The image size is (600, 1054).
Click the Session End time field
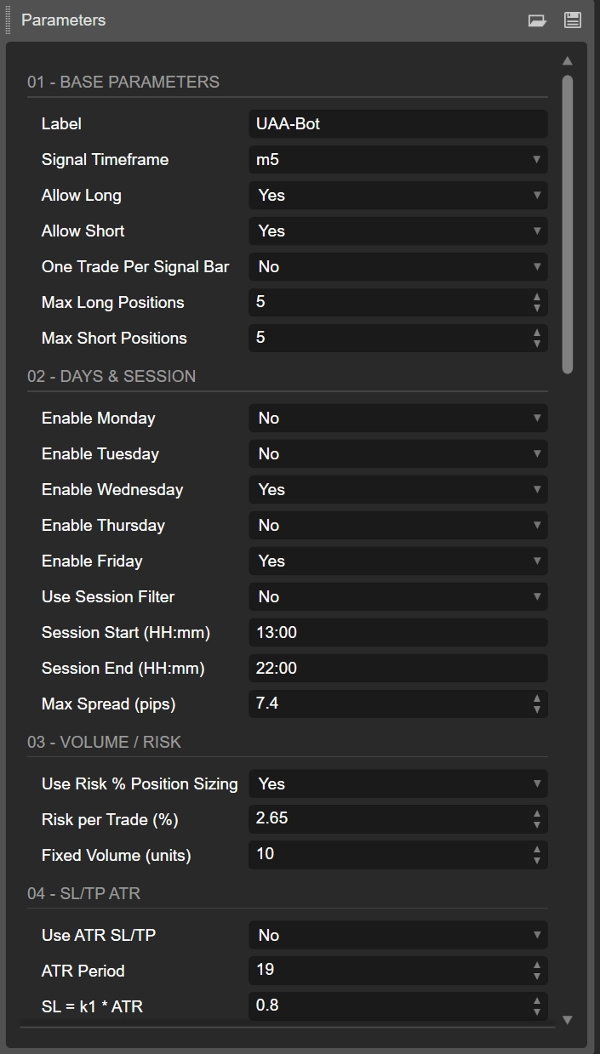point(397,669)
